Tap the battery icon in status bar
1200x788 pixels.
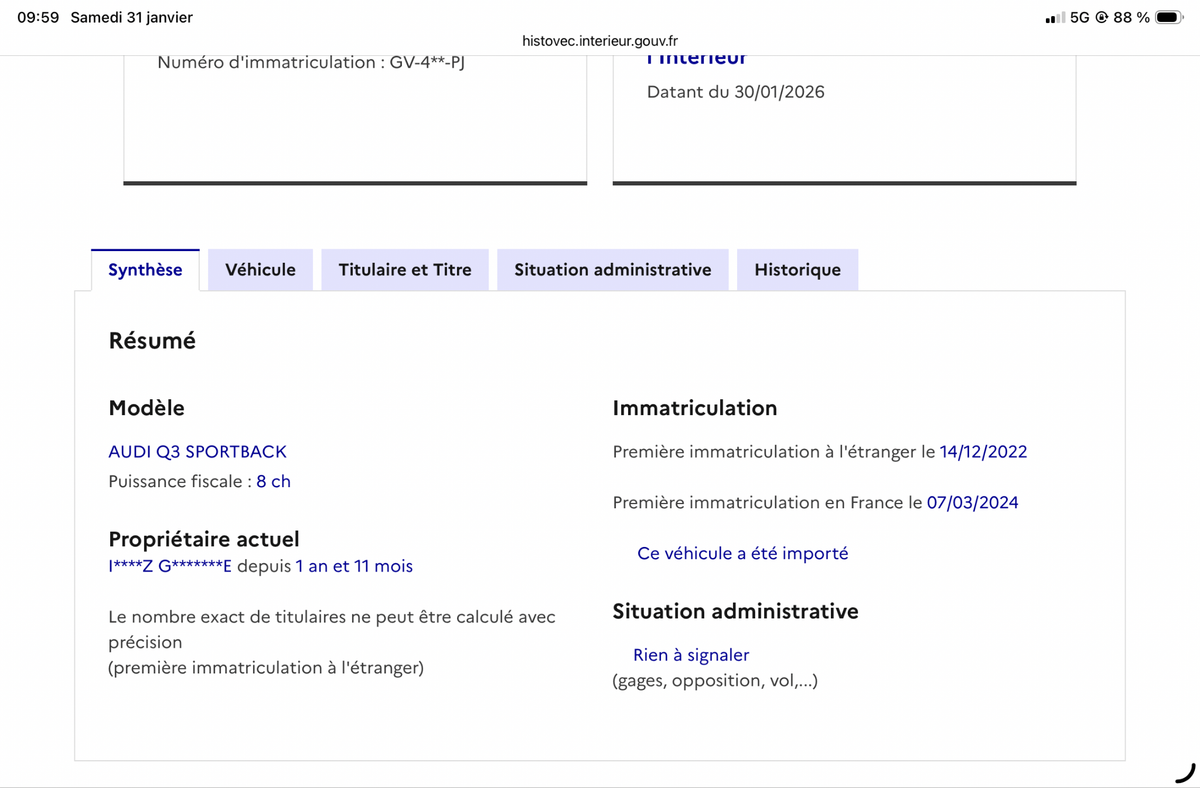[x=1168, y=17]
